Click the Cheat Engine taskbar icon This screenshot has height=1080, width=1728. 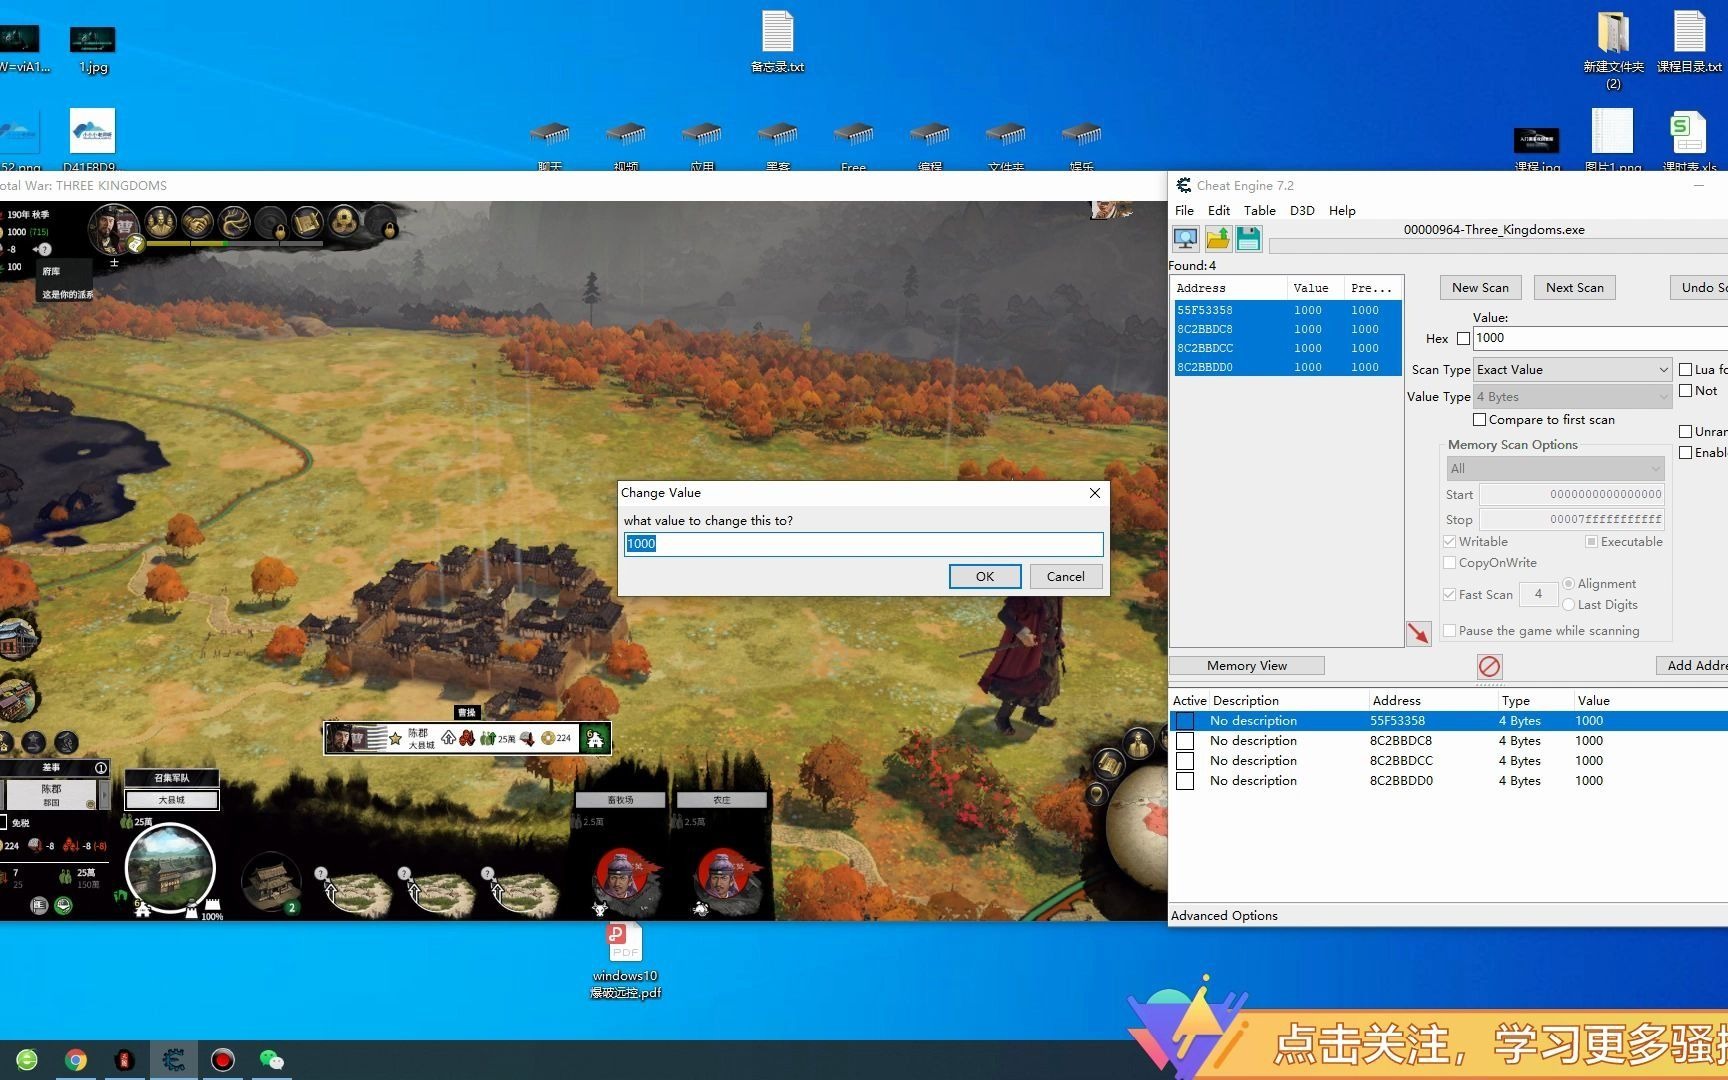(173, 1060)
